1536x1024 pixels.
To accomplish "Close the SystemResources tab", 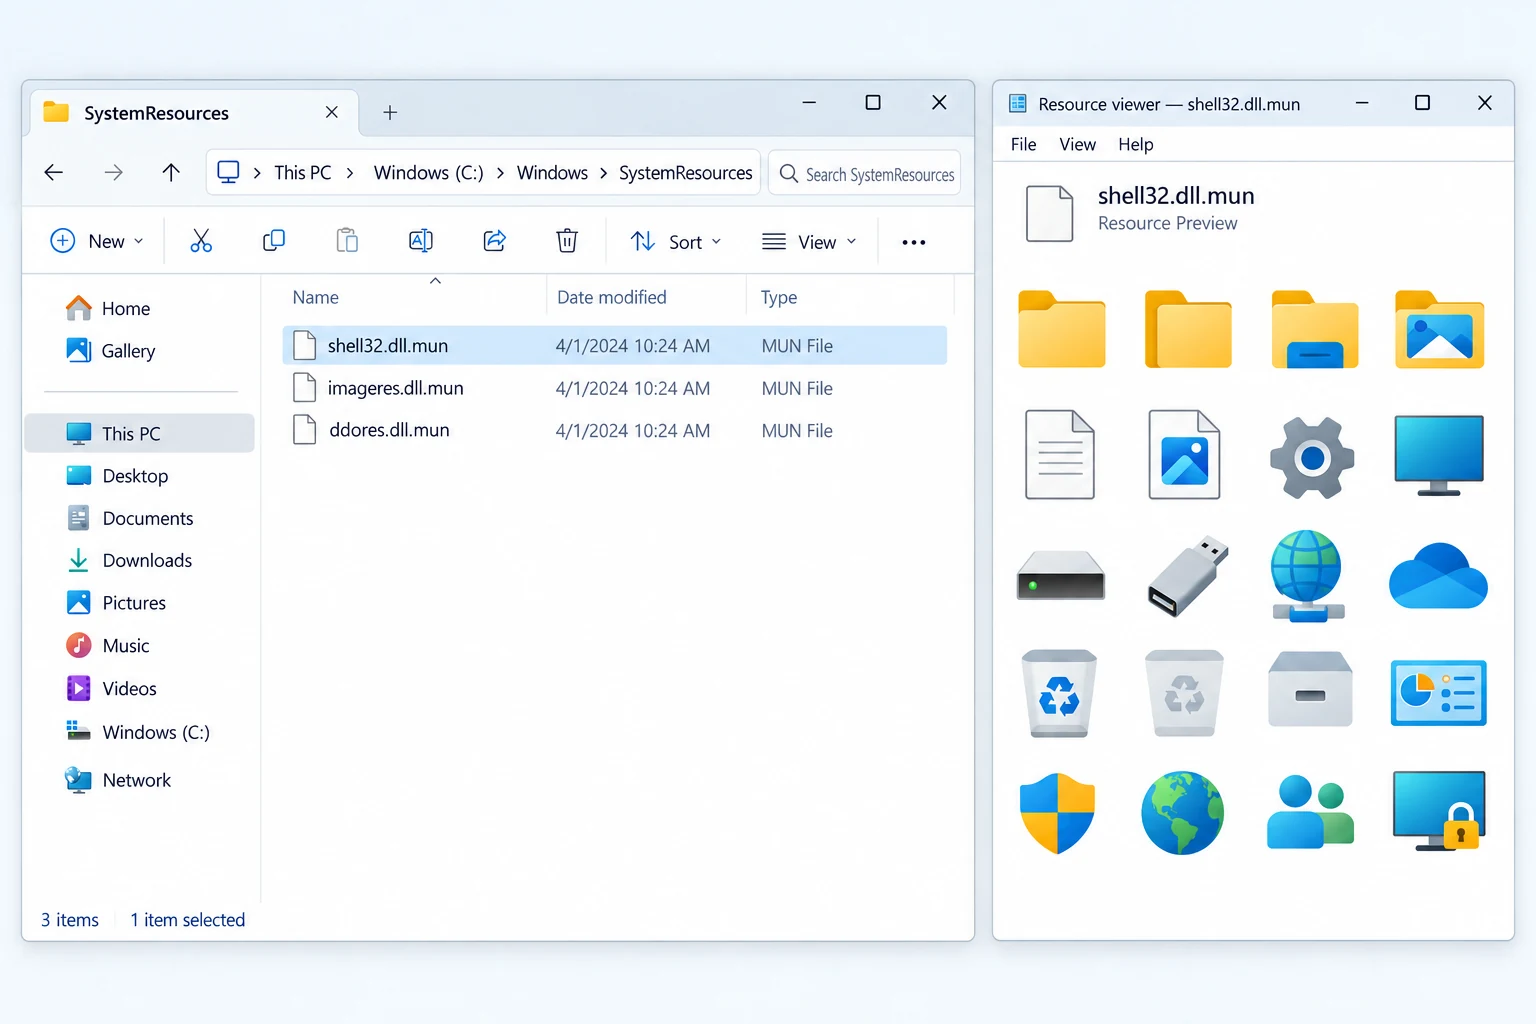I will [x=332, y=112].
